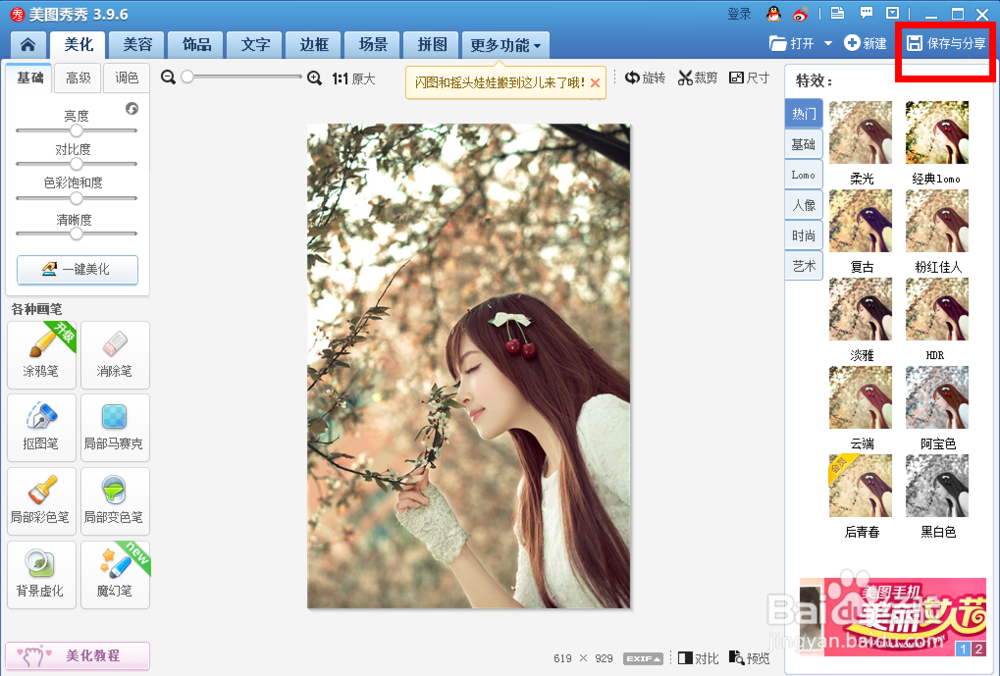Click the 亮度 brightness slider handle
The width and height of the screenshot is (1000, 676).
[x=77, y=130]
